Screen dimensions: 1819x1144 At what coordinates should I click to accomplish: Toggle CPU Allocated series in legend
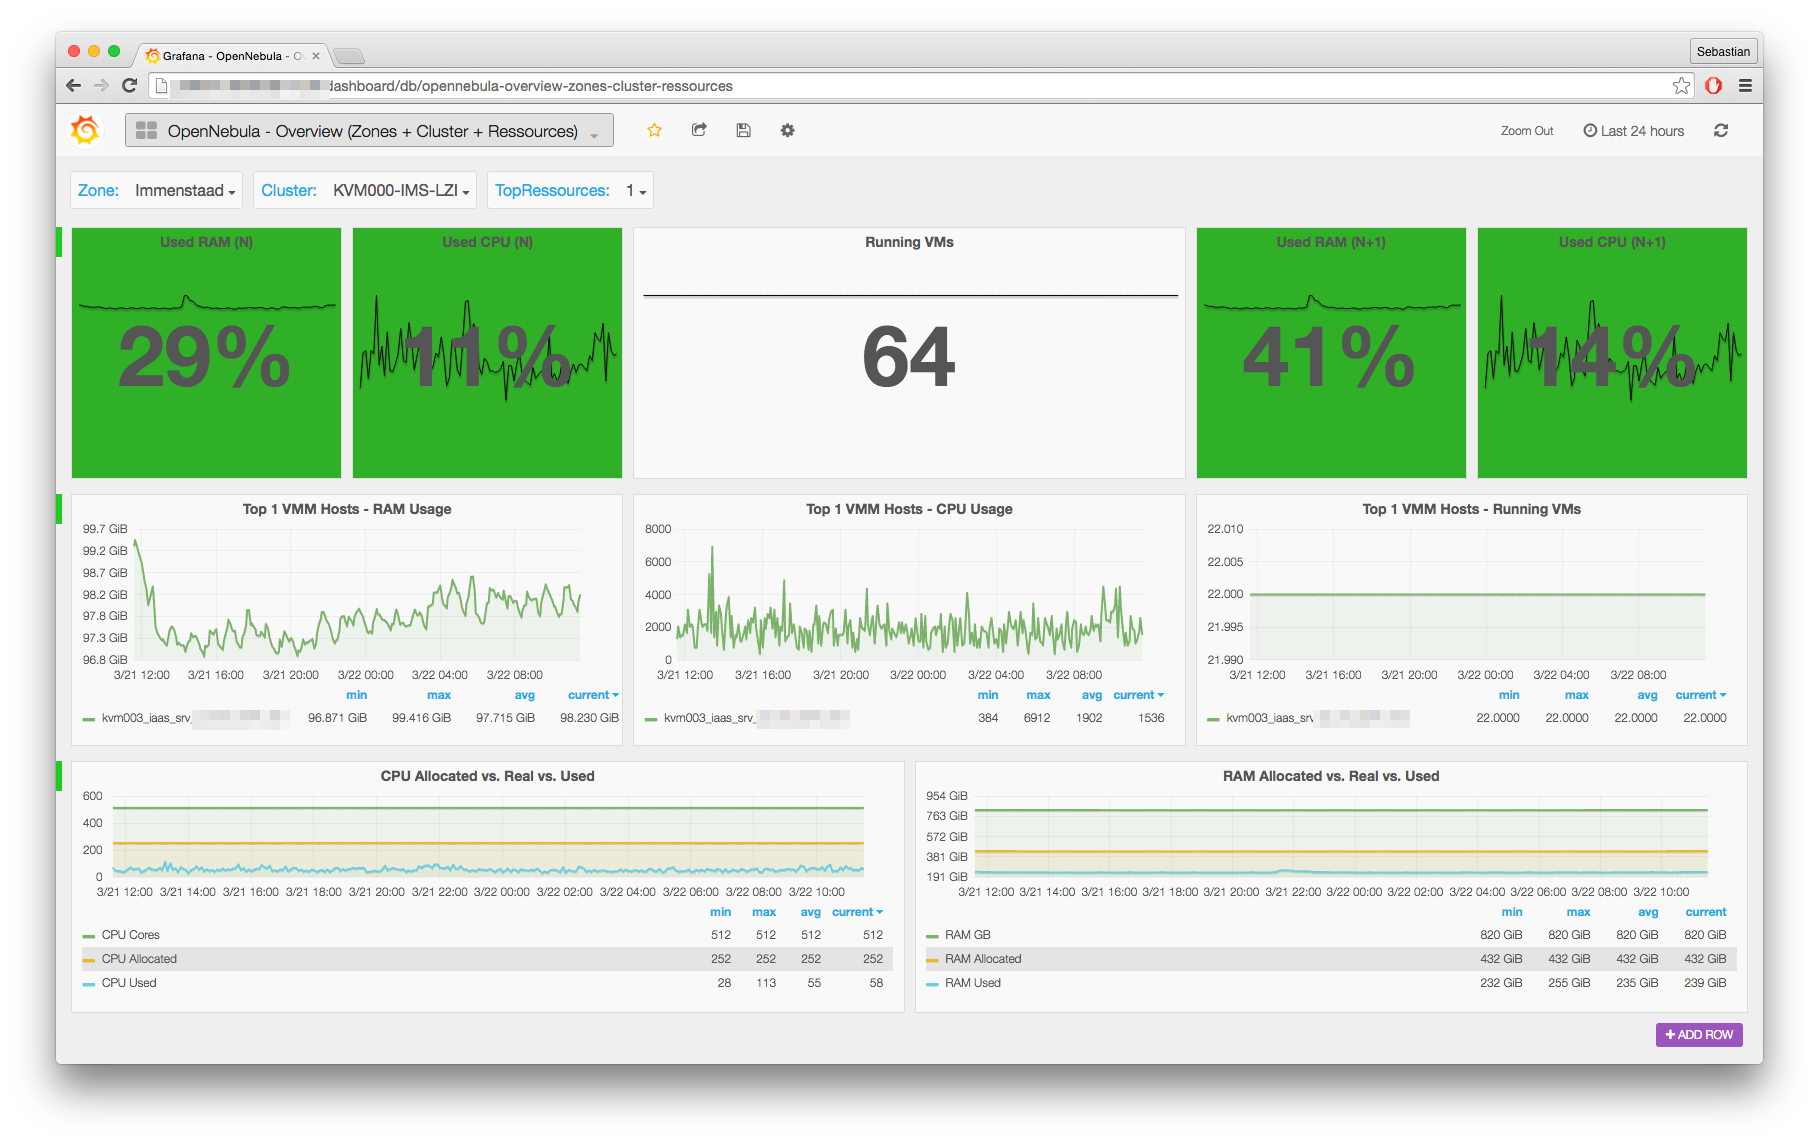[139, 959]
